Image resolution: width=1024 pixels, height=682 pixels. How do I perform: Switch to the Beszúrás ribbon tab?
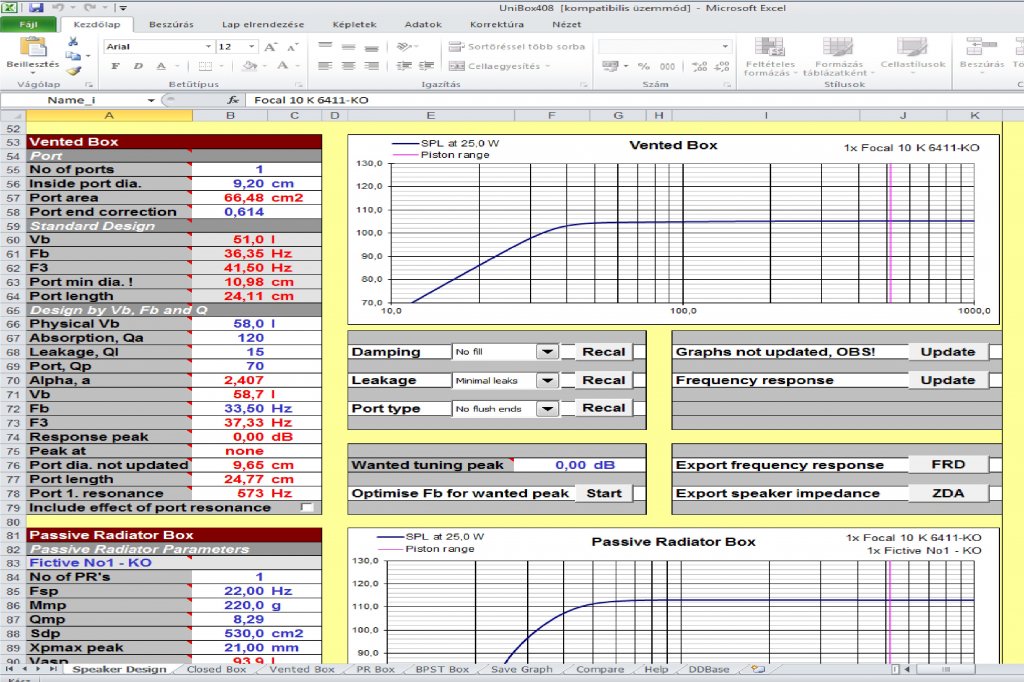[171, 24]
